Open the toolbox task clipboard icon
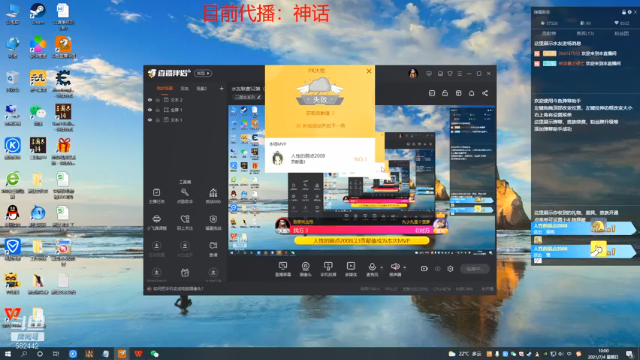Screen dimensions: 640x360 tap(156, 192)
